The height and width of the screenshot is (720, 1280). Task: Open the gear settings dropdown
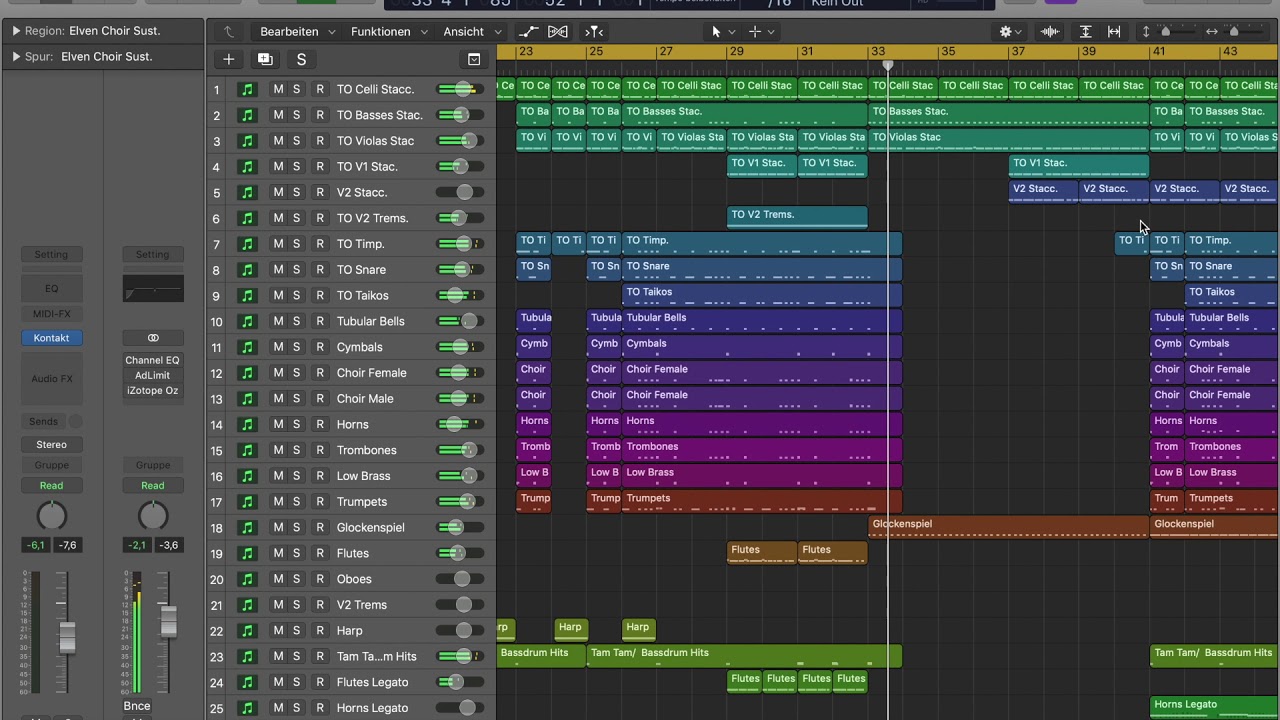[1011, 31]
